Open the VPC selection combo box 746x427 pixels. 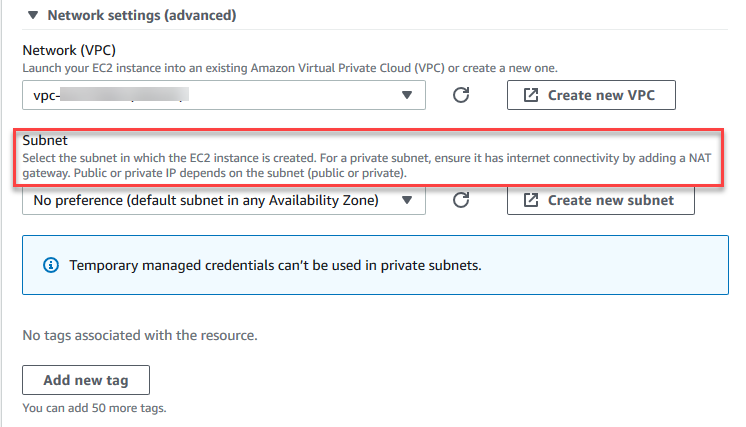coord(210,95)
